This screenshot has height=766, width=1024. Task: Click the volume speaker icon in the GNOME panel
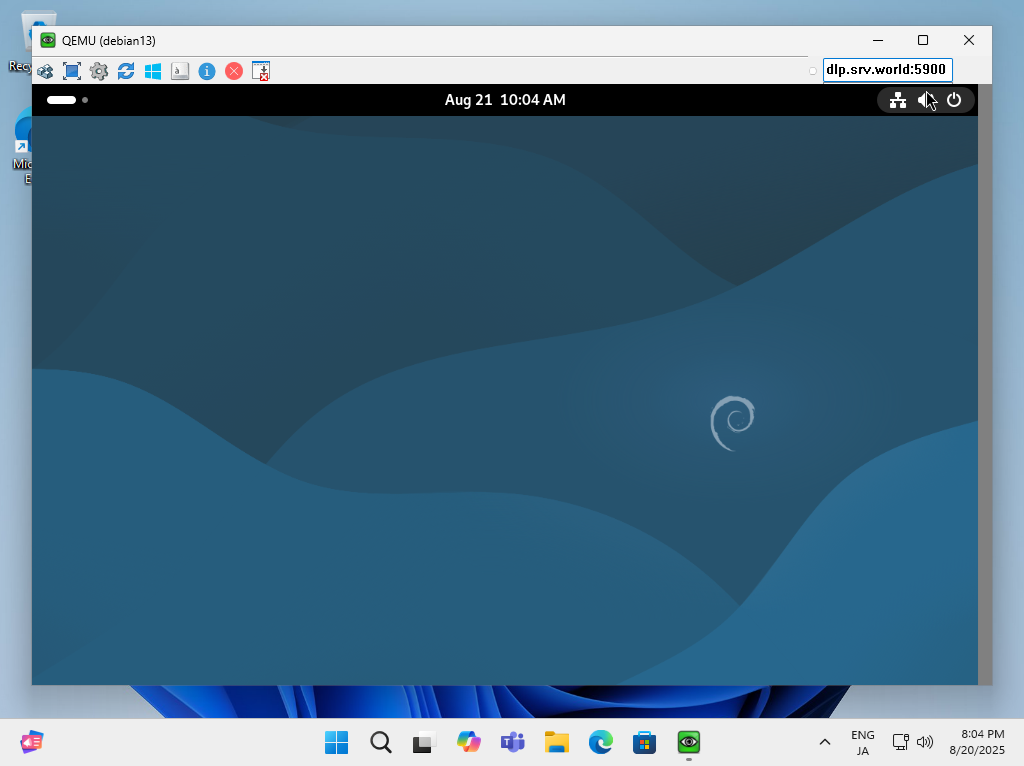(x=925, y=100)
